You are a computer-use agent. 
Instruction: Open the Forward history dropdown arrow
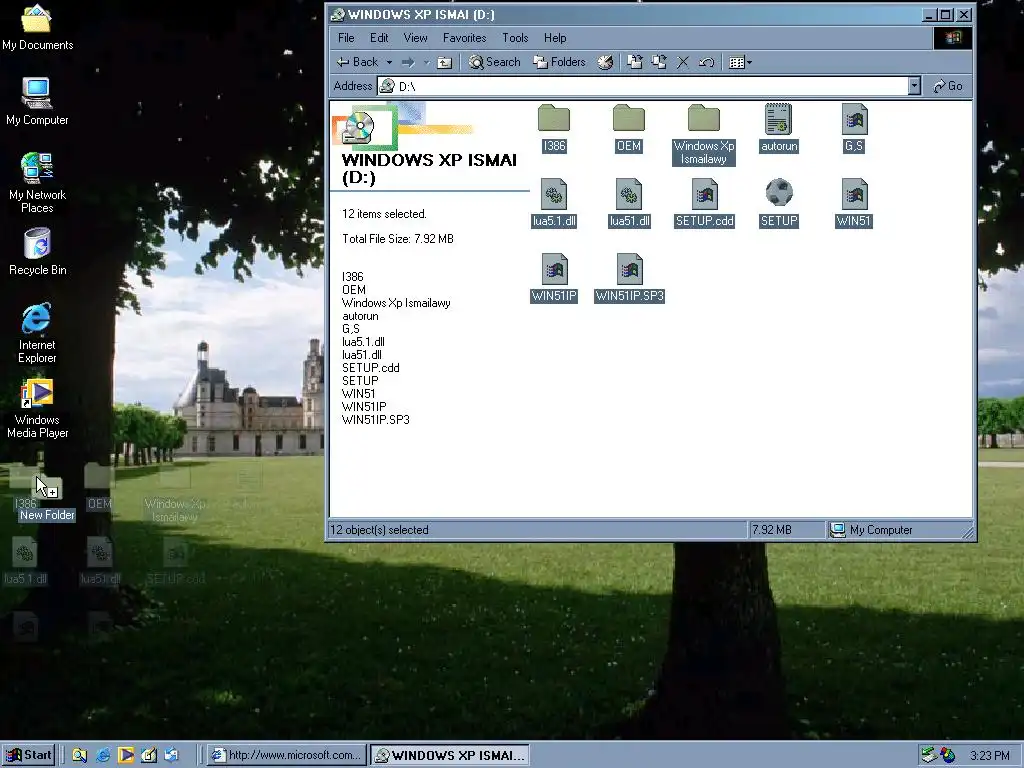(x=426, y=63)
